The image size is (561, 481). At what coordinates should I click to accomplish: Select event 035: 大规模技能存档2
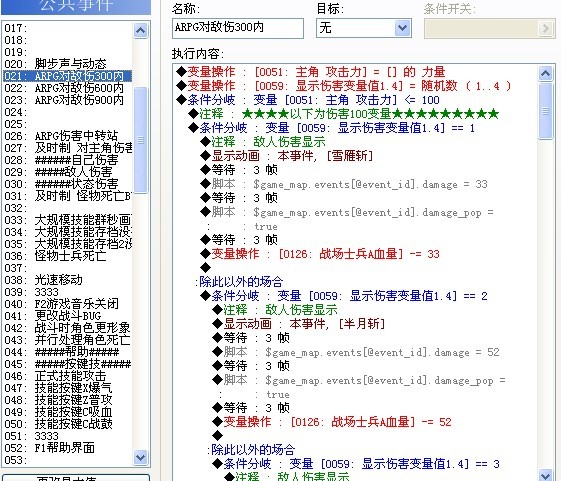point(68,244)
